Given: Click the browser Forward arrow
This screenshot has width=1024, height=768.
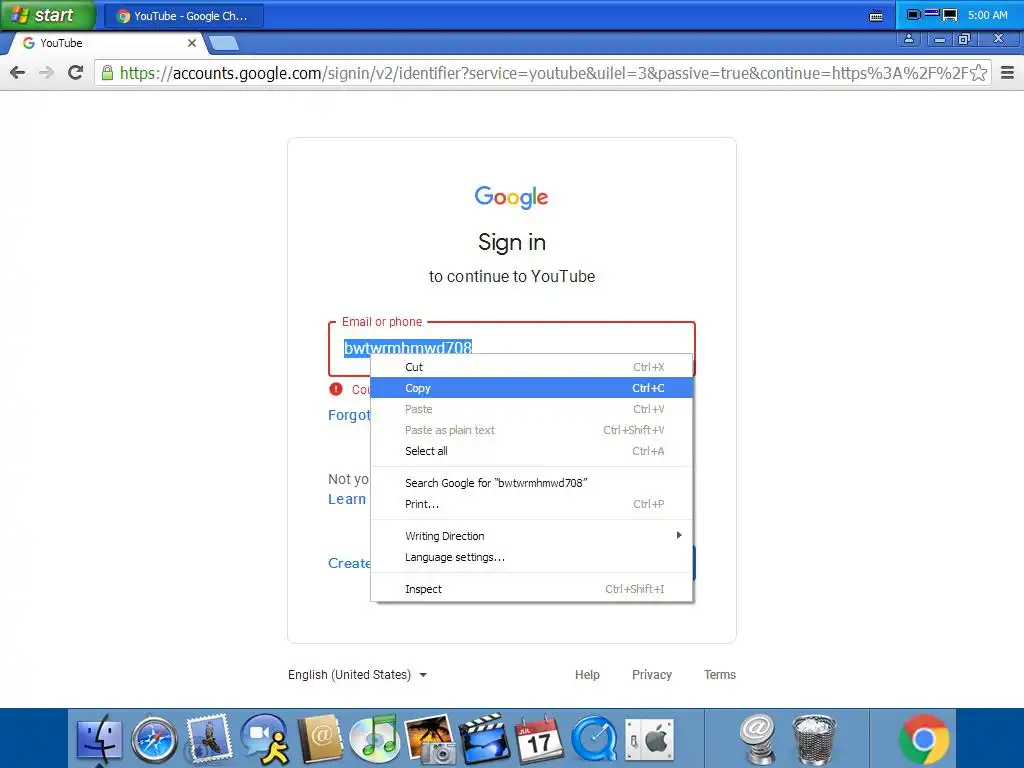Looking at the screenshot, I should click(46, 72).
